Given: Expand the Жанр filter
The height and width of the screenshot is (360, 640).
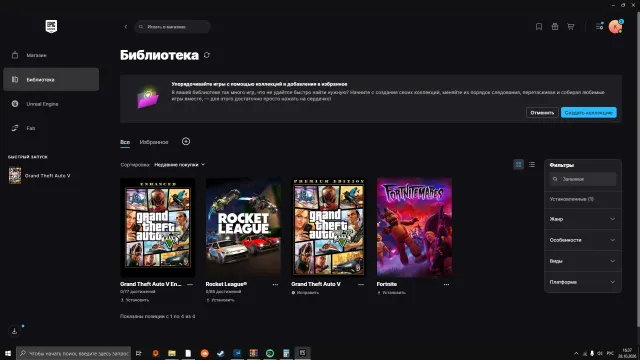Looking at the screenshot, I should (x=583, y=219).
